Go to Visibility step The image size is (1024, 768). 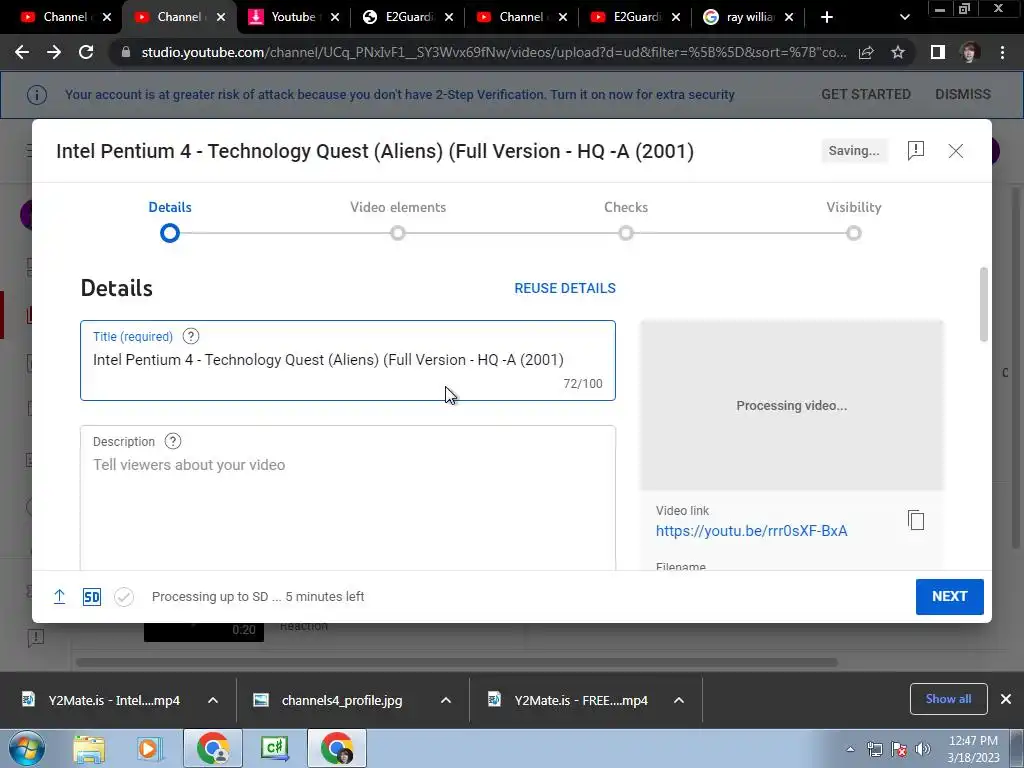click(854, 221)
